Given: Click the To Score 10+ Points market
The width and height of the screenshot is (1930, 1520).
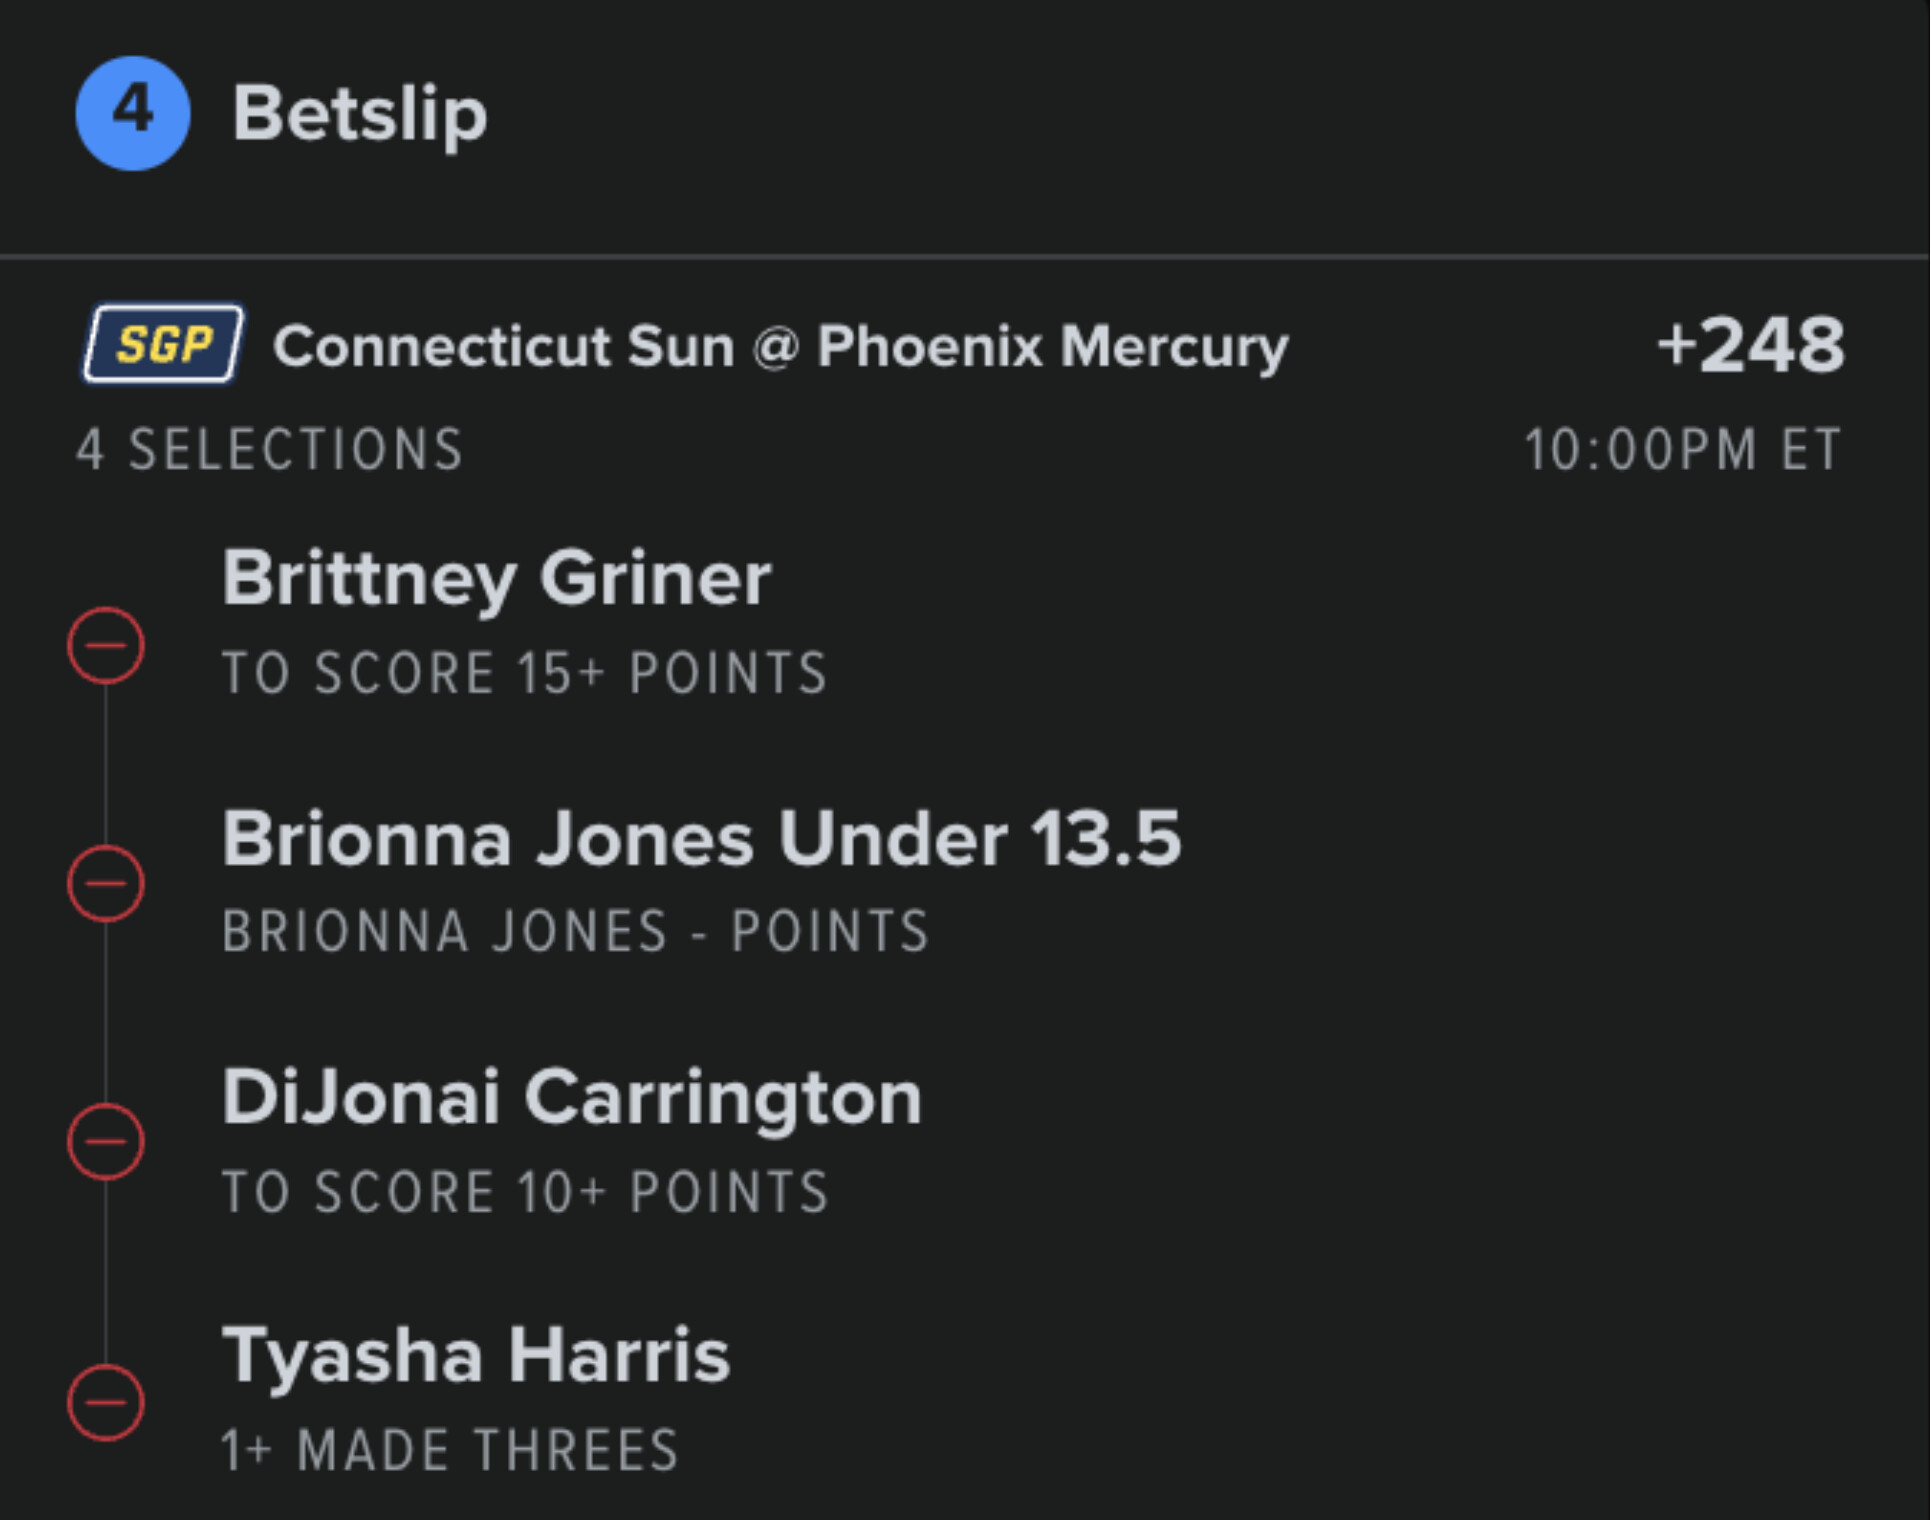Looking at the screenshot, I should (x=525, y=1192).
